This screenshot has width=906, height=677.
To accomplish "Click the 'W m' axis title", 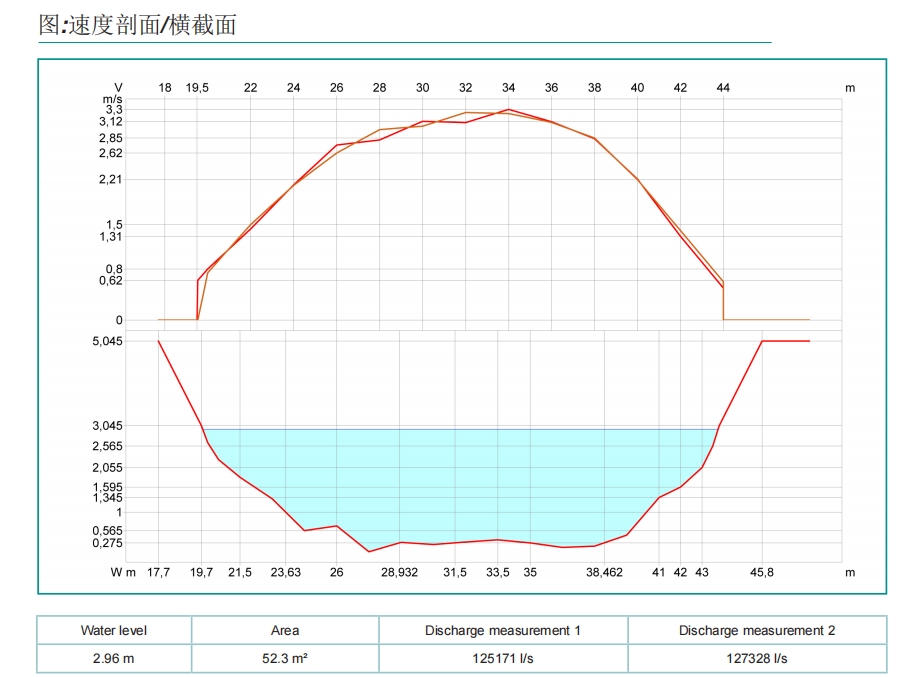I will click(x=123, y=572).
